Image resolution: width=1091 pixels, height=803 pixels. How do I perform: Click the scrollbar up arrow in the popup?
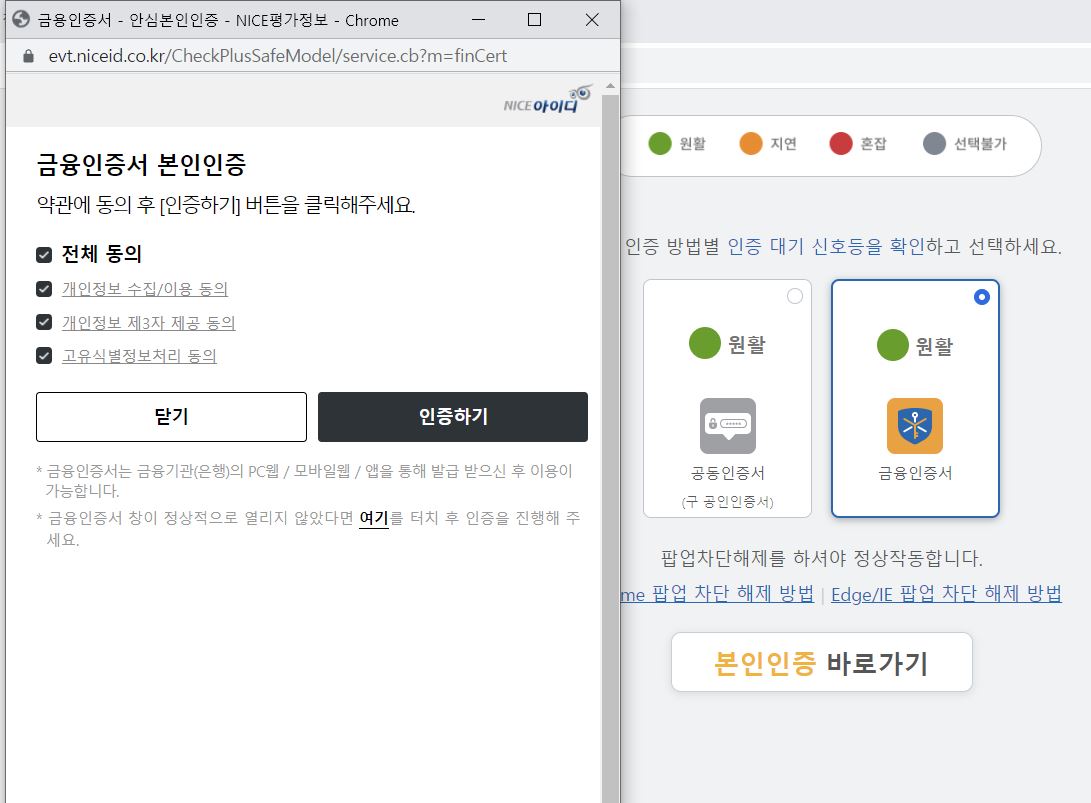(610, 86)
